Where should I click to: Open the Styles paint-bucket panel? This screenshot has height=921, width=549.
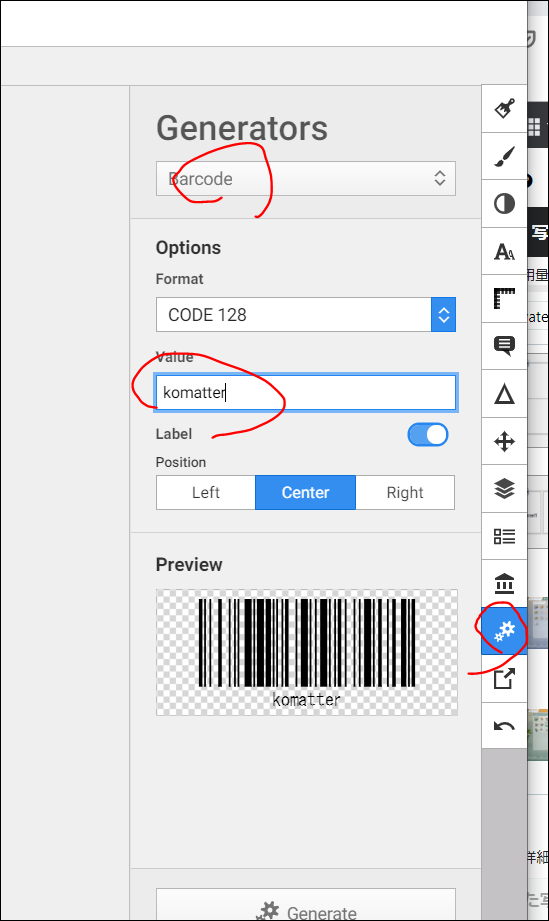[x=504, y=108]
